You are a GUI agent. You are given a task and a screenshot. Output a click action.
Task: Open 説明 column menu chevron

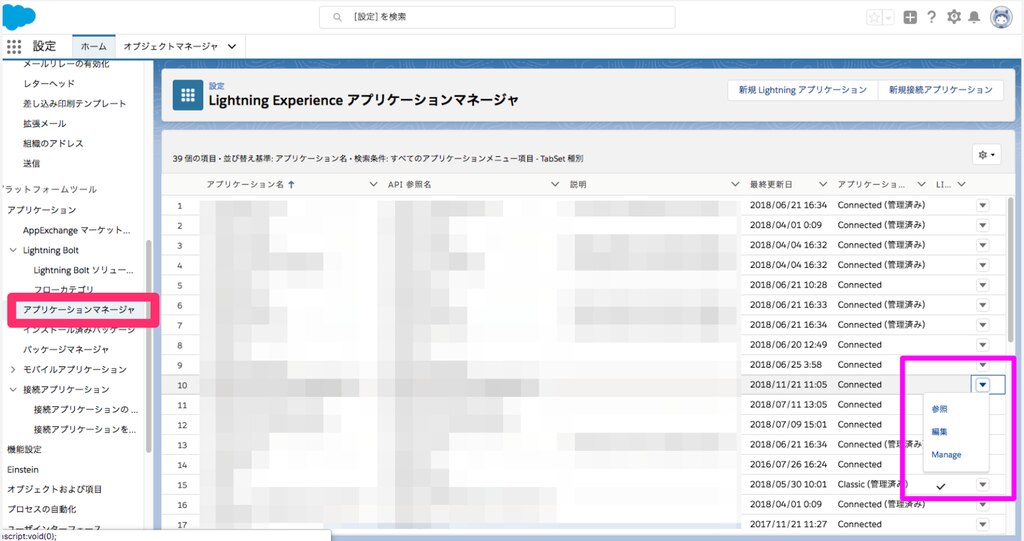point(735,184)
